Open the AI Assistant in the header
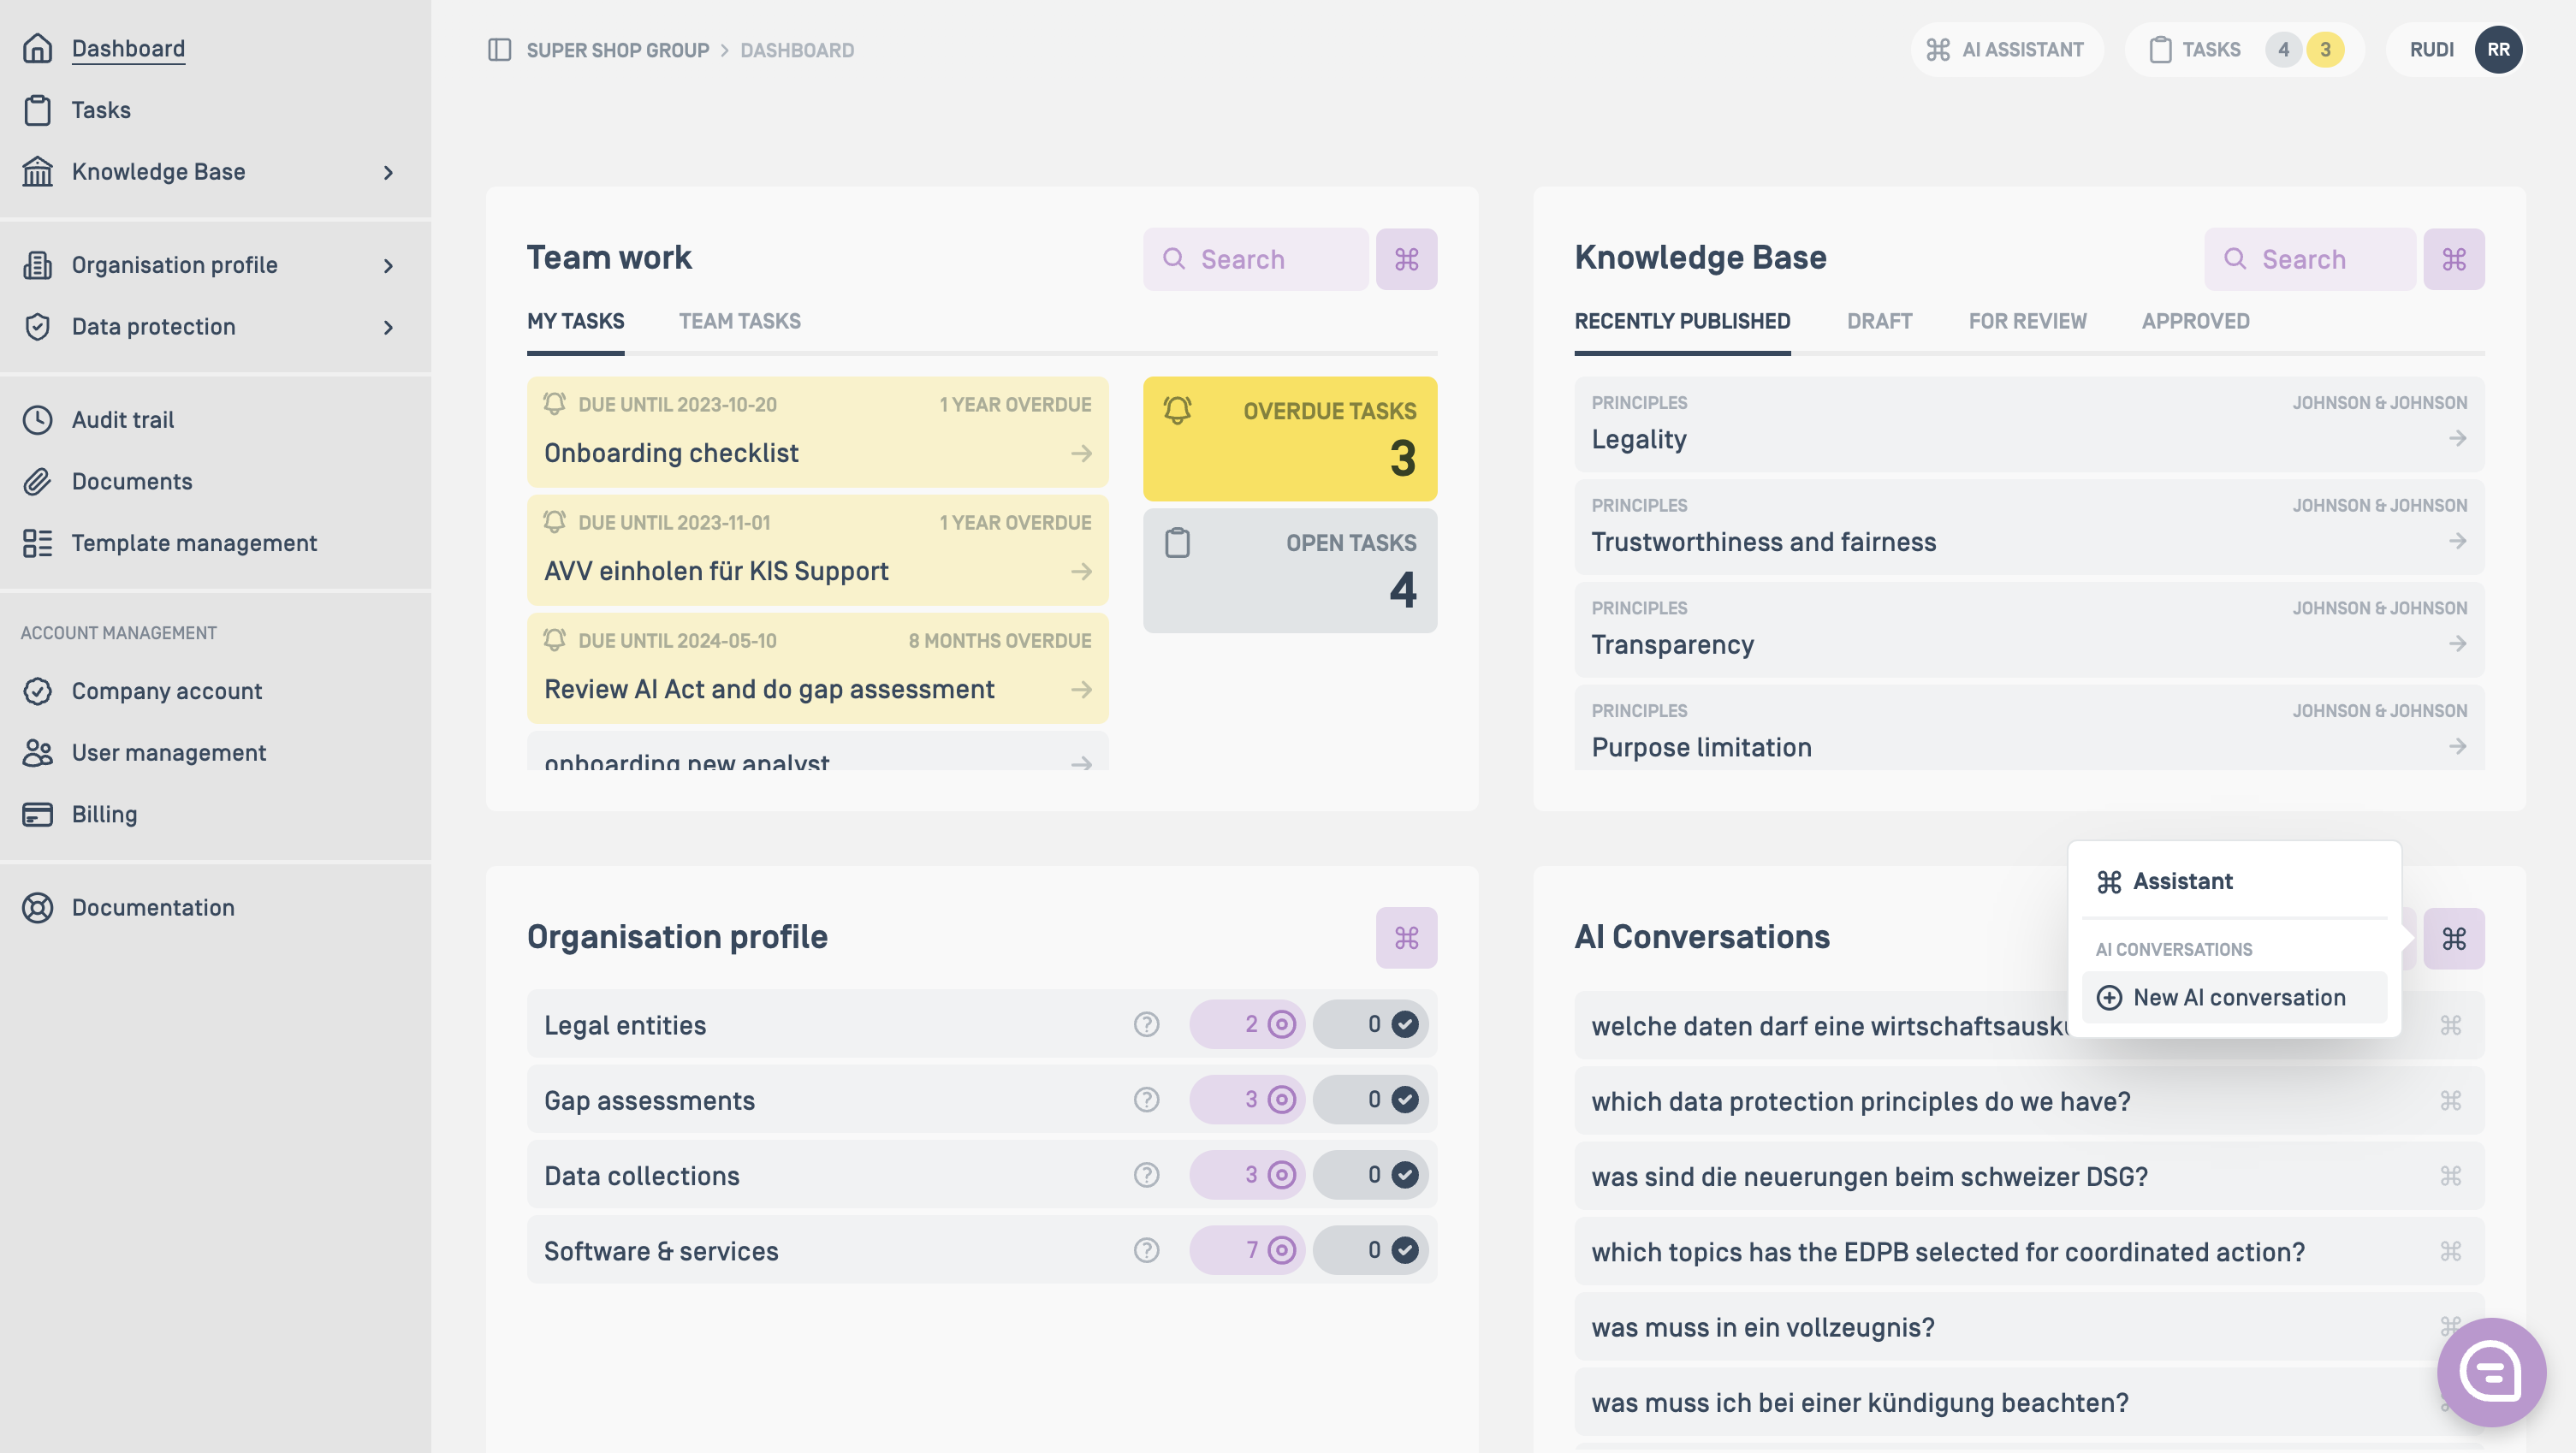Screen dimensions: 2576x1453 tap(2006, 50)
